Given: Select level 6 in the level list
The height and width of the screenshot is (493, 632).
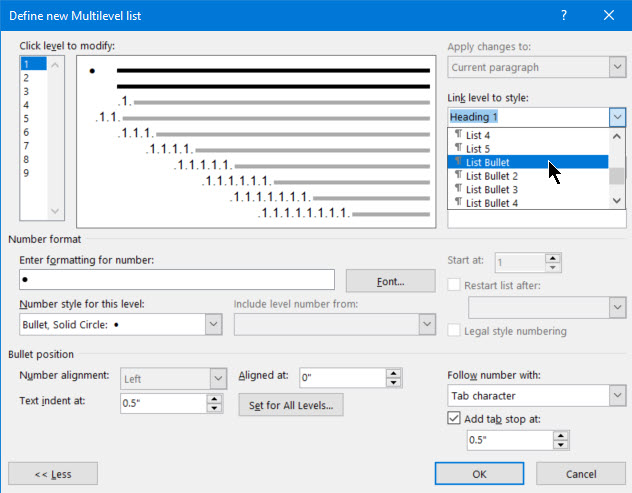Looking at the screenshot, I should (34, 132).
